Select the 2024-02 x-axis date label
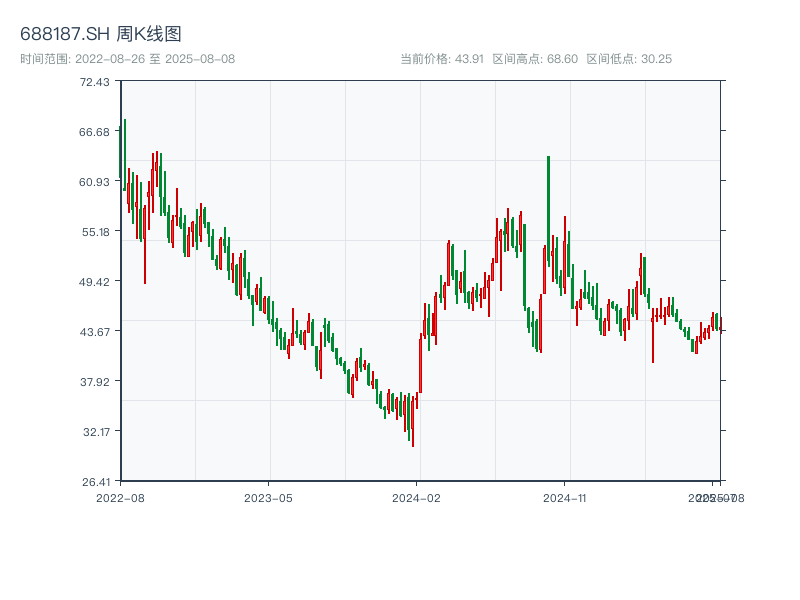The width and height of the screenshot is (800, 600). point(417,497)
